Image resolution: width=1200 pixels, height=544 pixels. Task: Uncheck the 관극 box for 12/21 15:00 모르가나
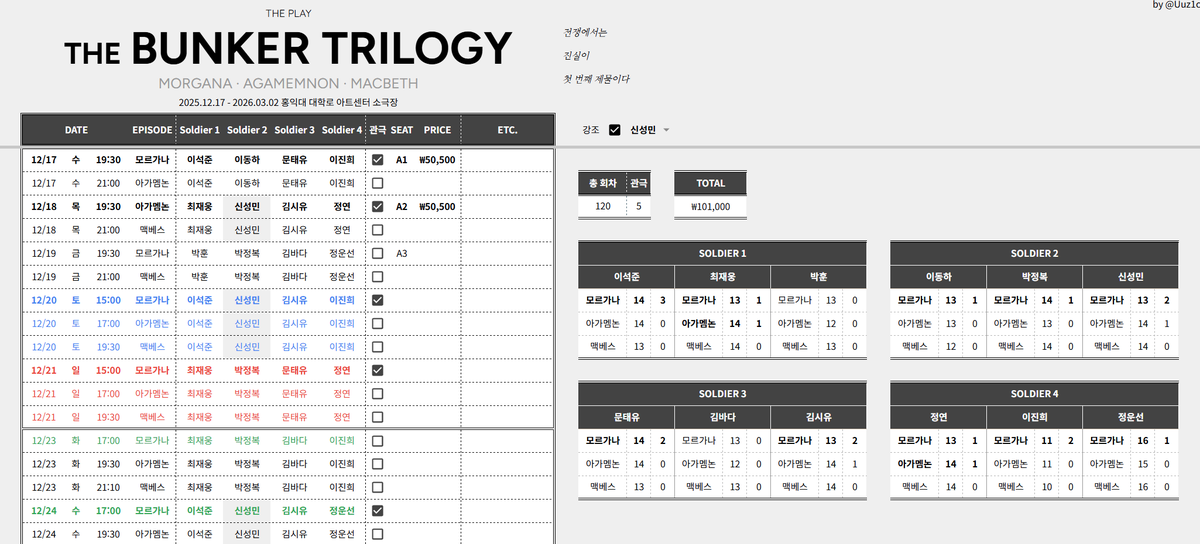(x=378, y=370)
